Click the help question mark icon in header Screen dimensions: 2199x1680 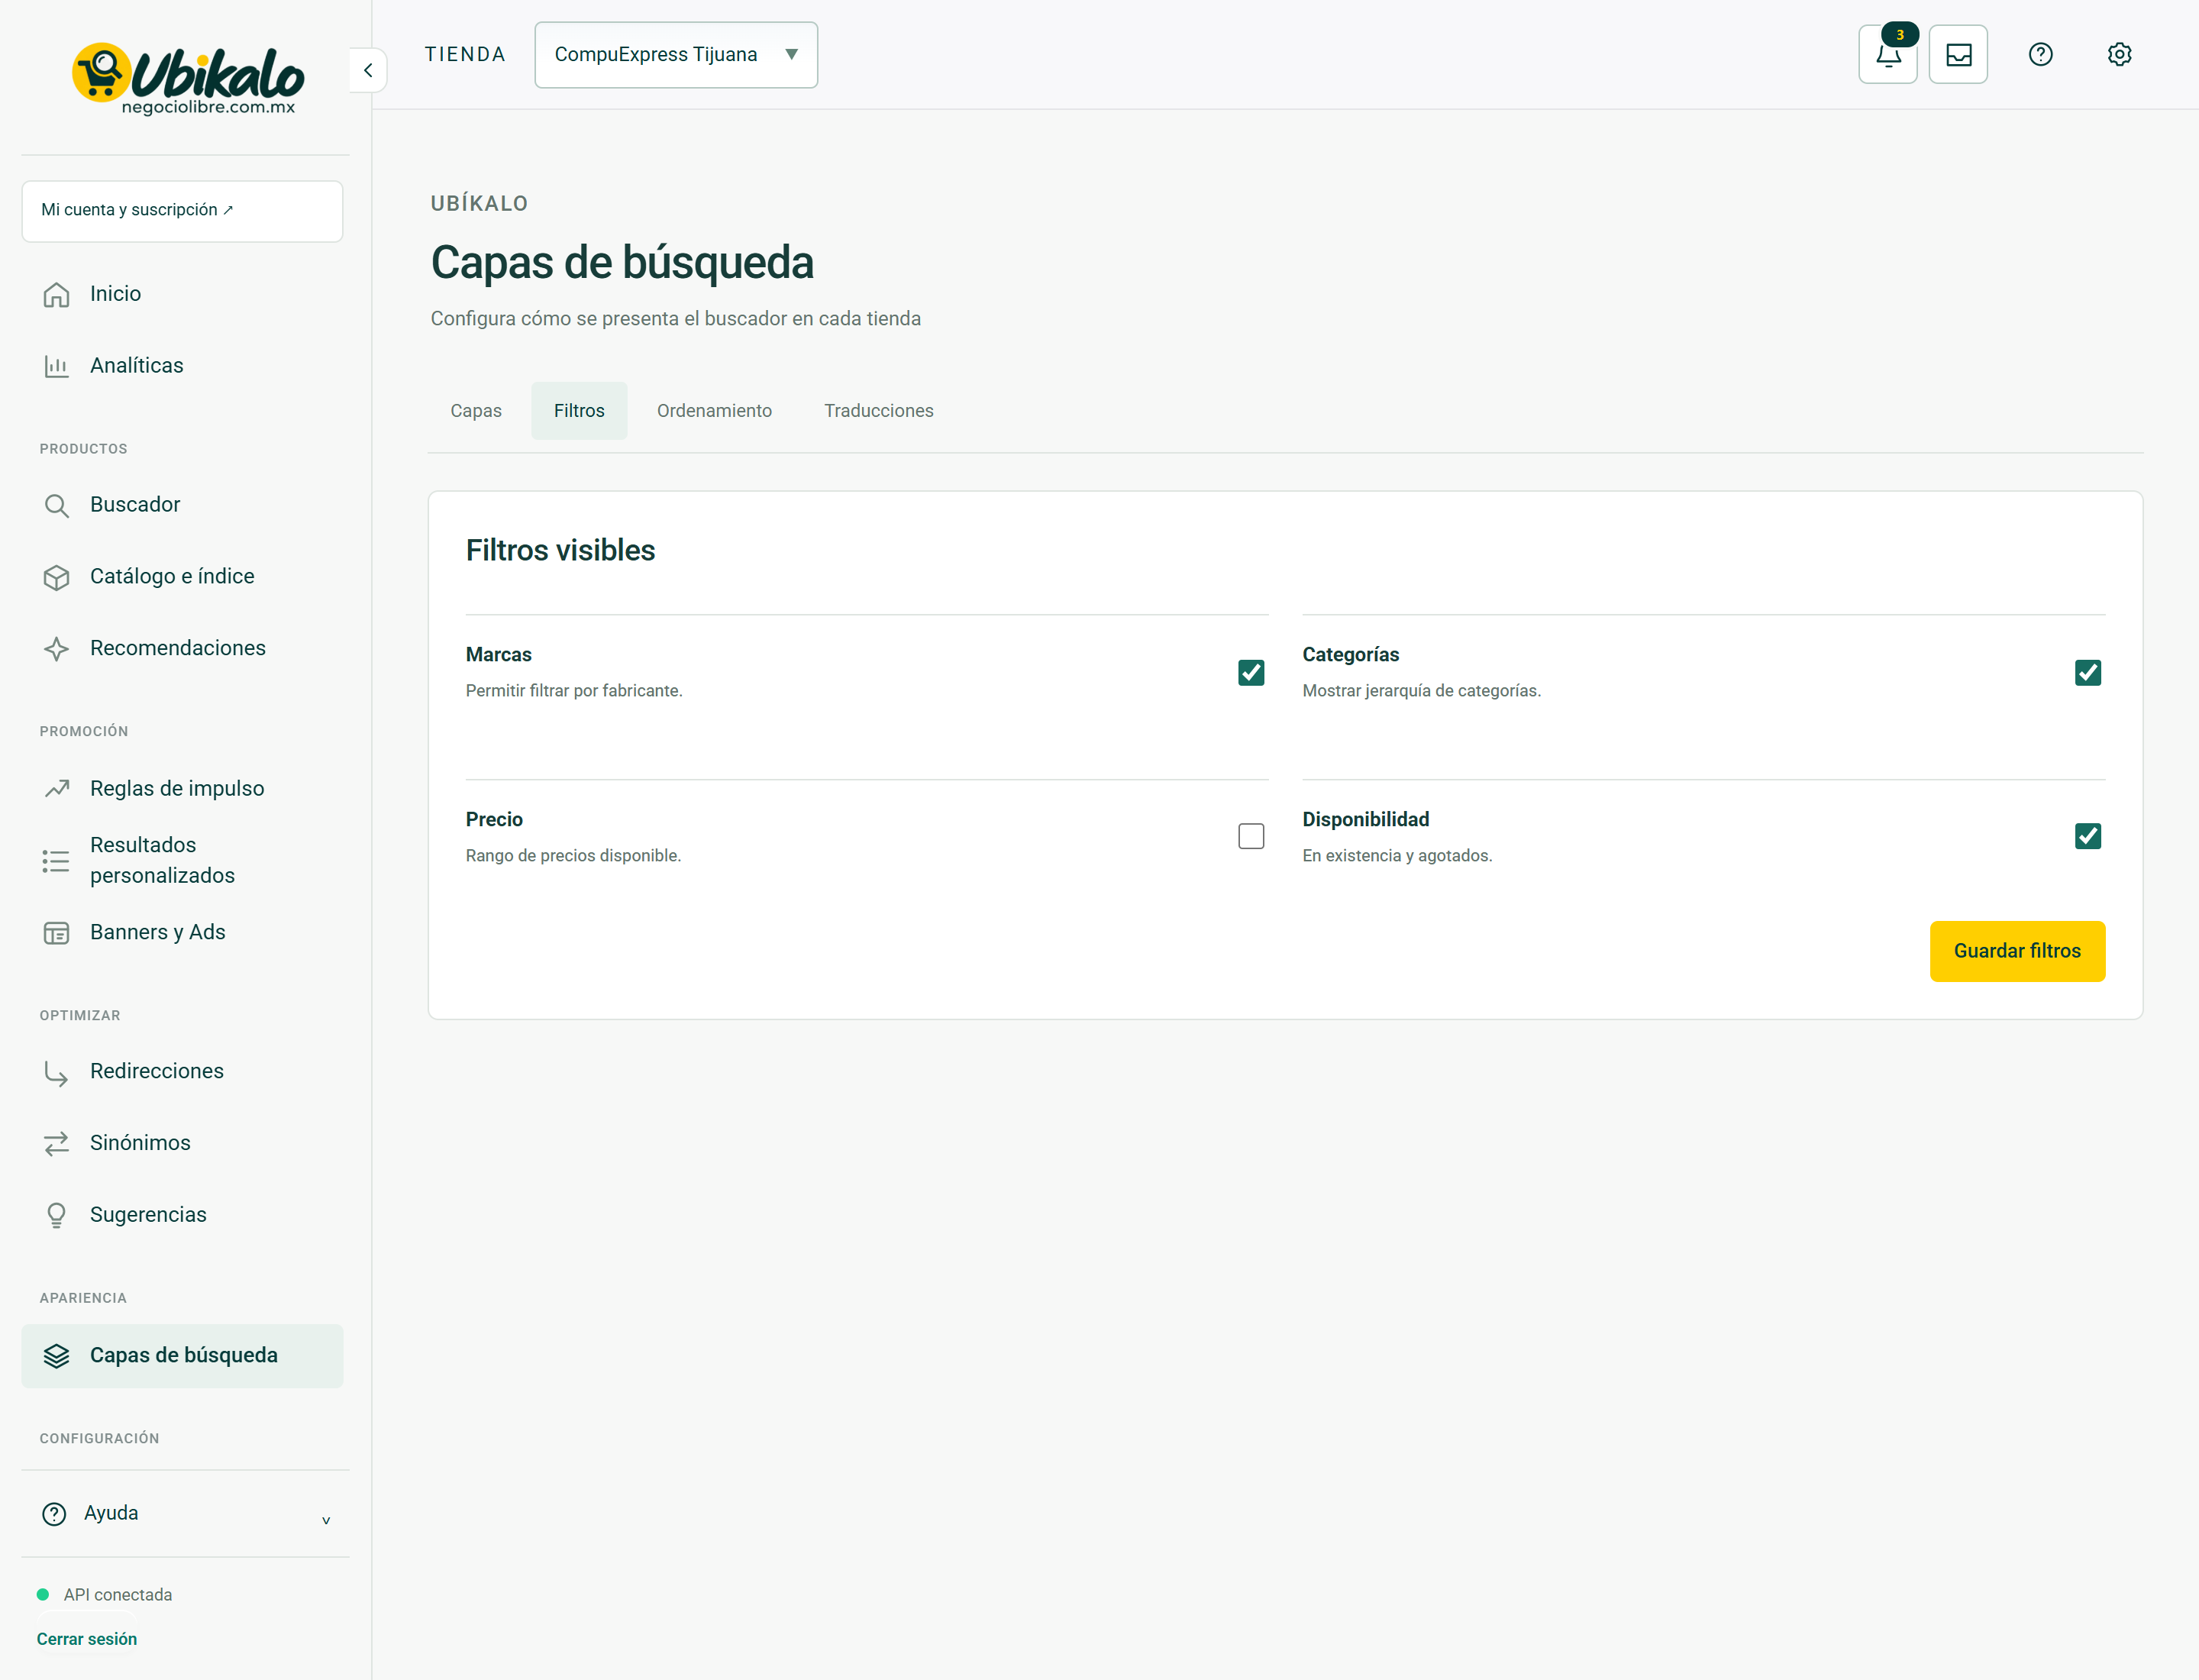pos(2040,54)
